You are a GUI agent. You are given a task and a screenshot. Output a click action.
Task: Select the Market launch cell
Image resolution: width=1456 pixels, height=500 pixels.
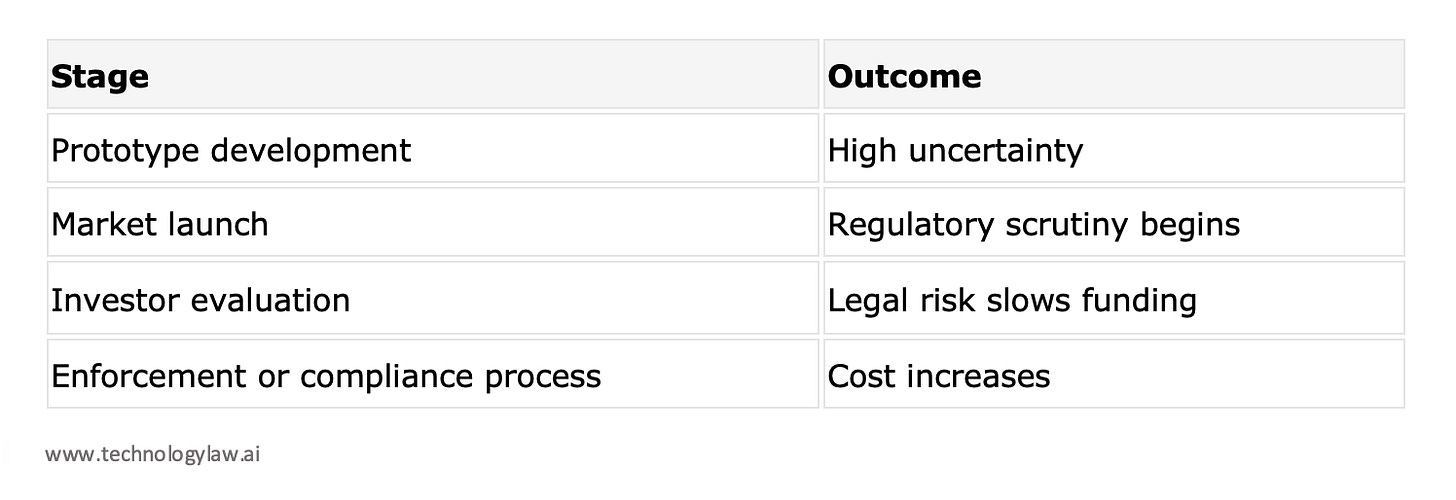click(x=433, y=223)
